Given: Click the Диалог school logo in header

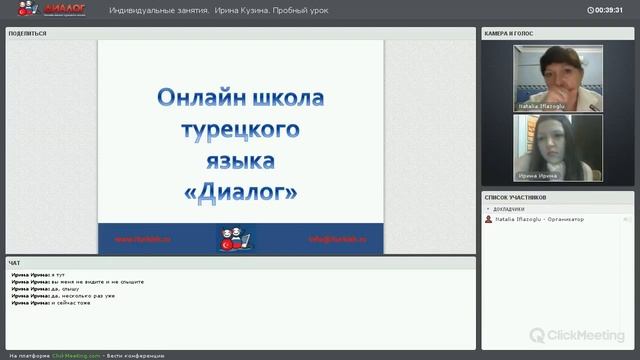Looking at the screenshot, I should pos(51,9).
